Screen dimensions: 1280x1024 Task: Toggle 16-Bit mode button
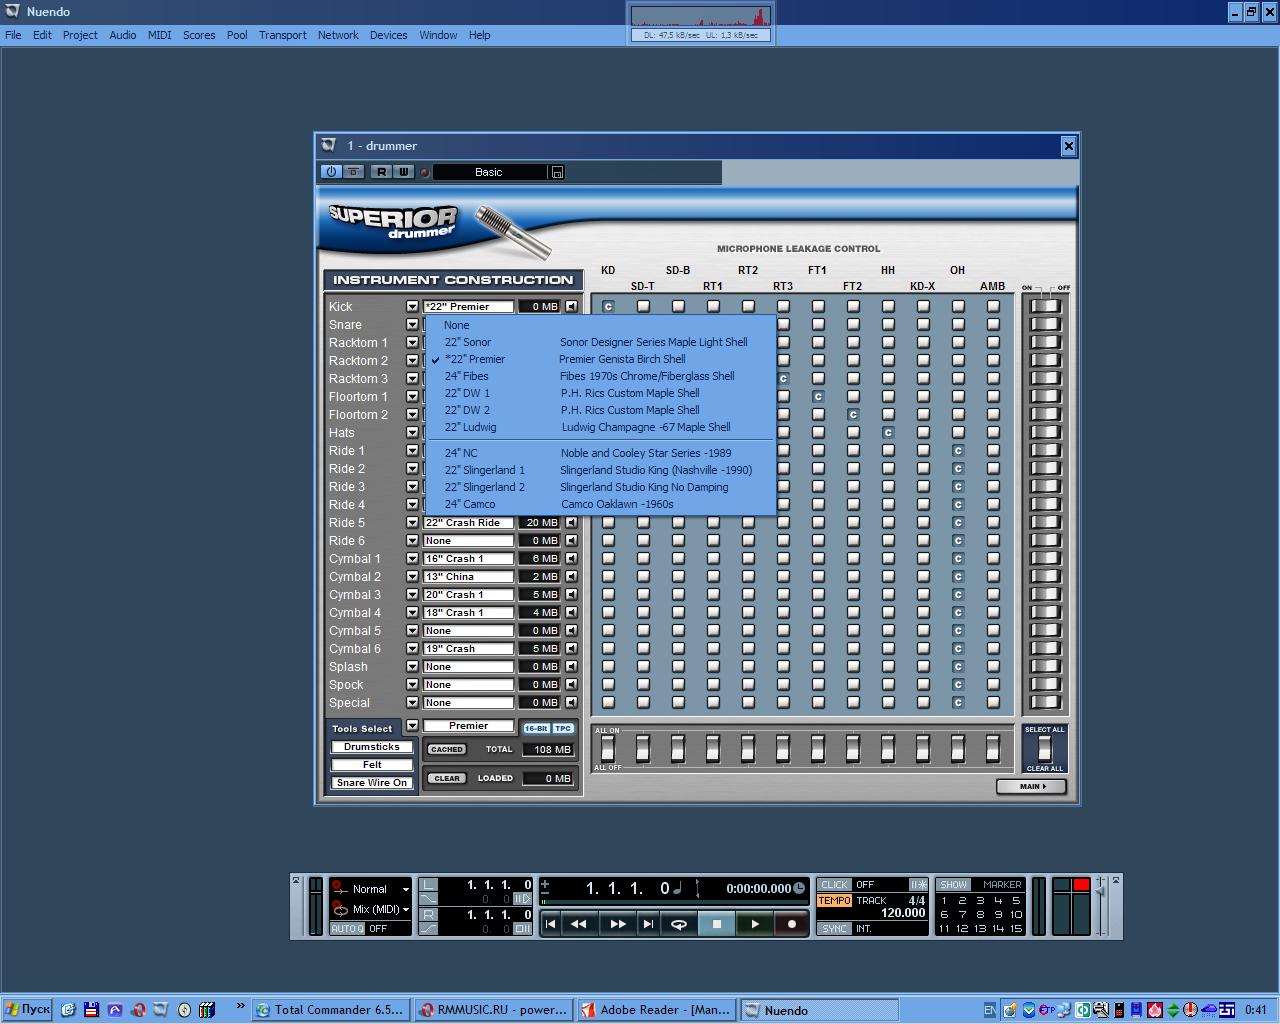(x=536, y=728)
